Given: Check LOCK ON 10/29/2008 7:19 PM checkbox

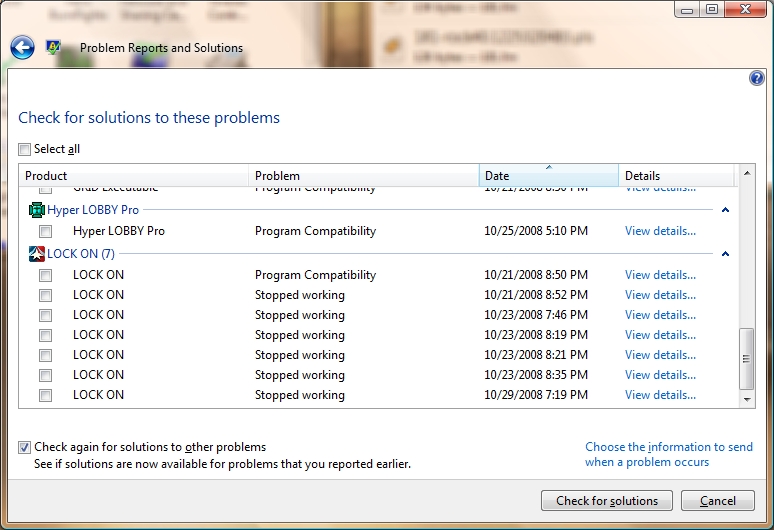Looking at the screenshot, I should pyautogui.click(x=45, y=395).
